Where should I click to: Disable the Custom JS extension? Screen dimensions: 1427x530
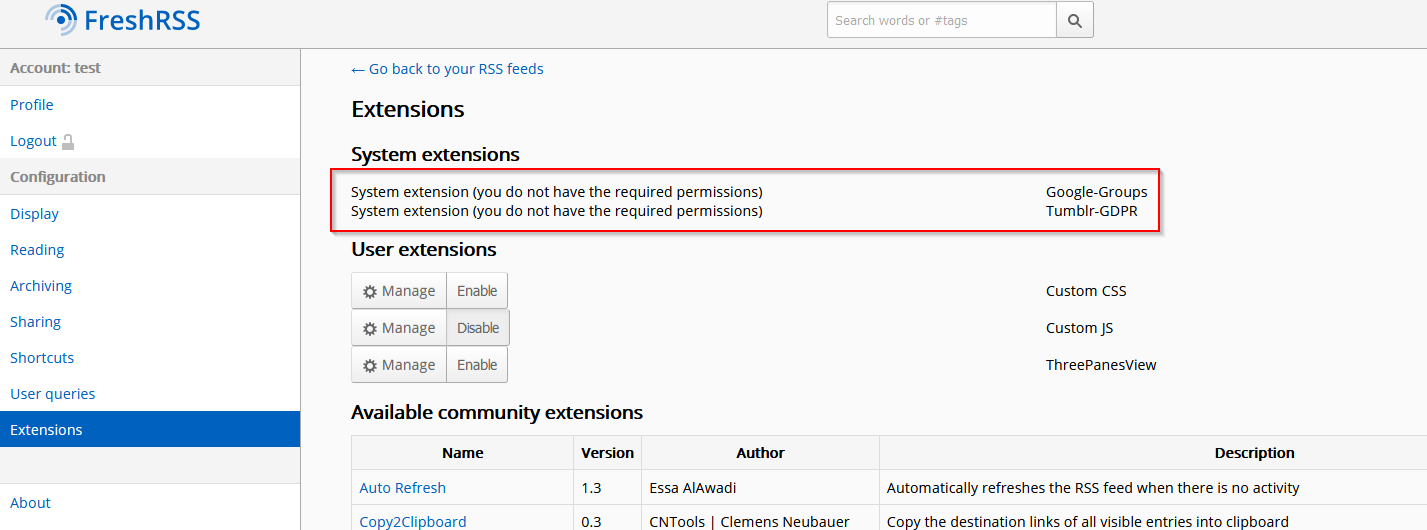478,328
